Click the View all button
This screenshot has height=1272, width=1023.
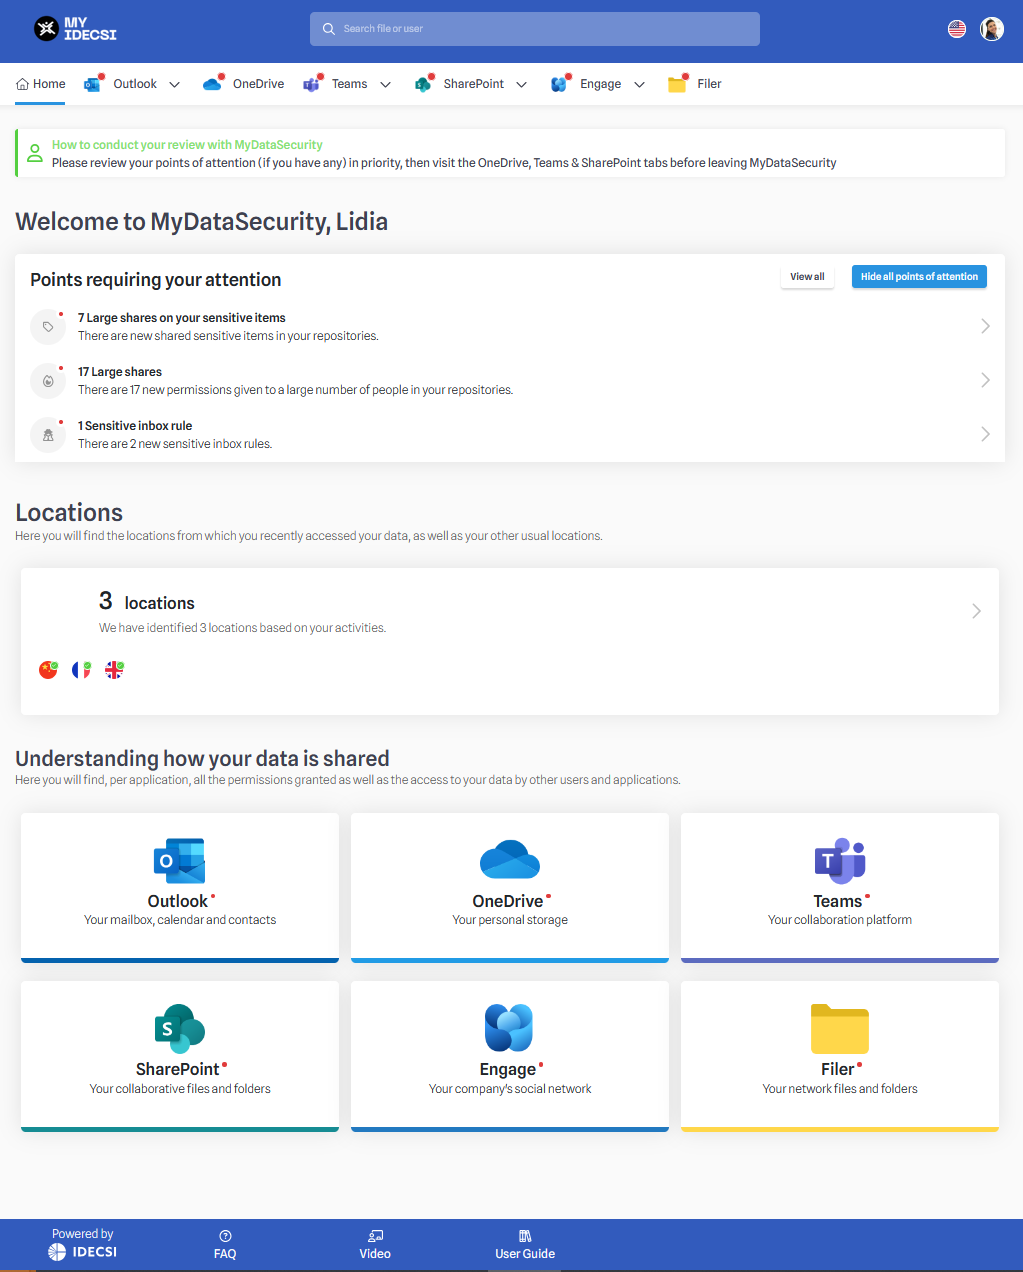point(807,277)
